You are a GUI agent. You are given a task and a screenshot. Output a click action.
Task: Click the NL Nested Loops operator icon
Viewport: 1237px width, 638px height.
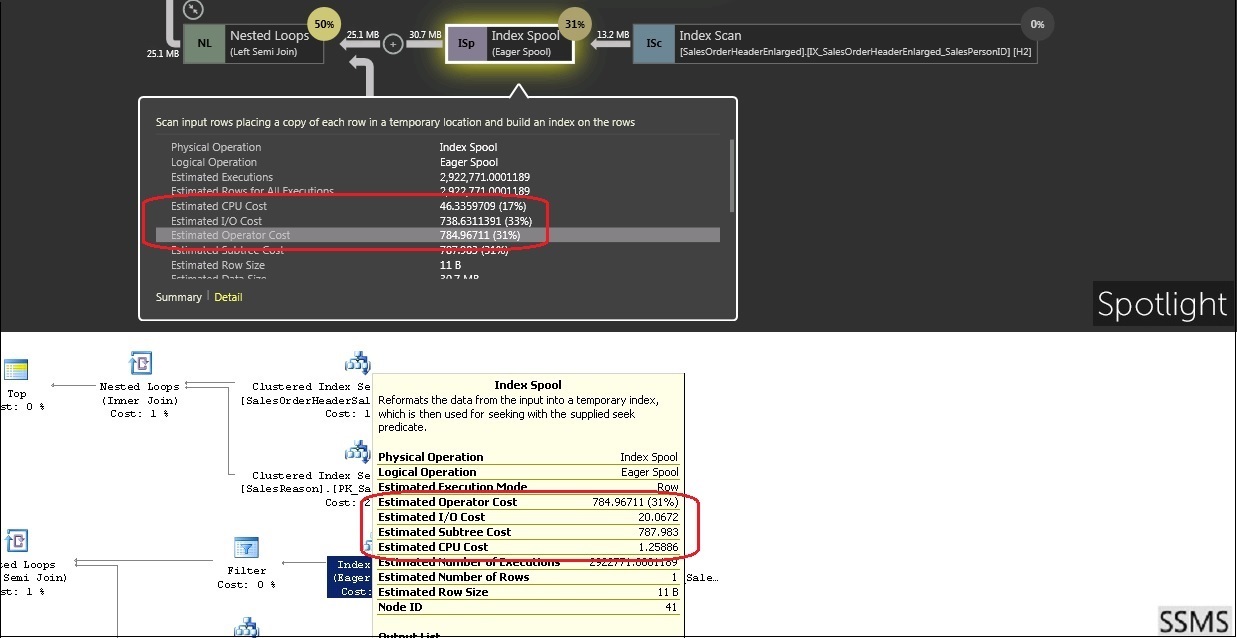pos(204,43)
